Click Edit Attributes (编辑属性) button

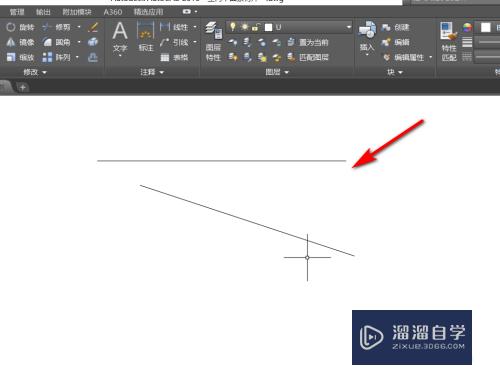pyautogui.click(x=403, y=57)
